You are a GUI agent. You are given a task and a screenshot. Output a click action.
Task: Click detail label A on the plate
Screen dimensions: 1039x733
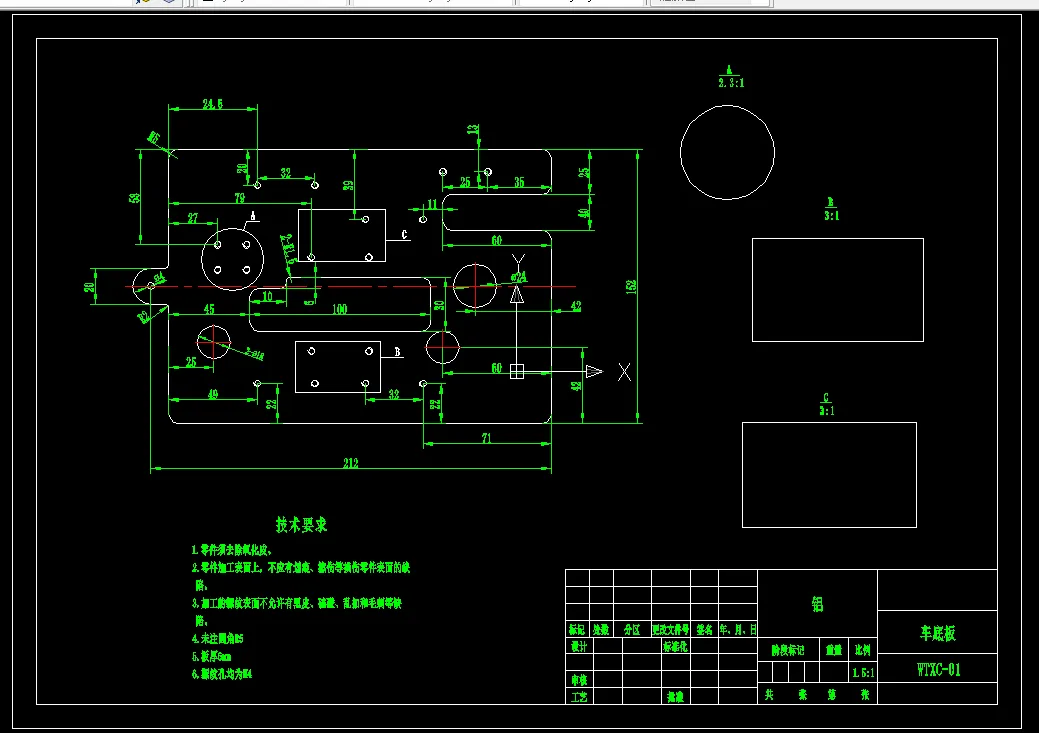click(252, 215)
